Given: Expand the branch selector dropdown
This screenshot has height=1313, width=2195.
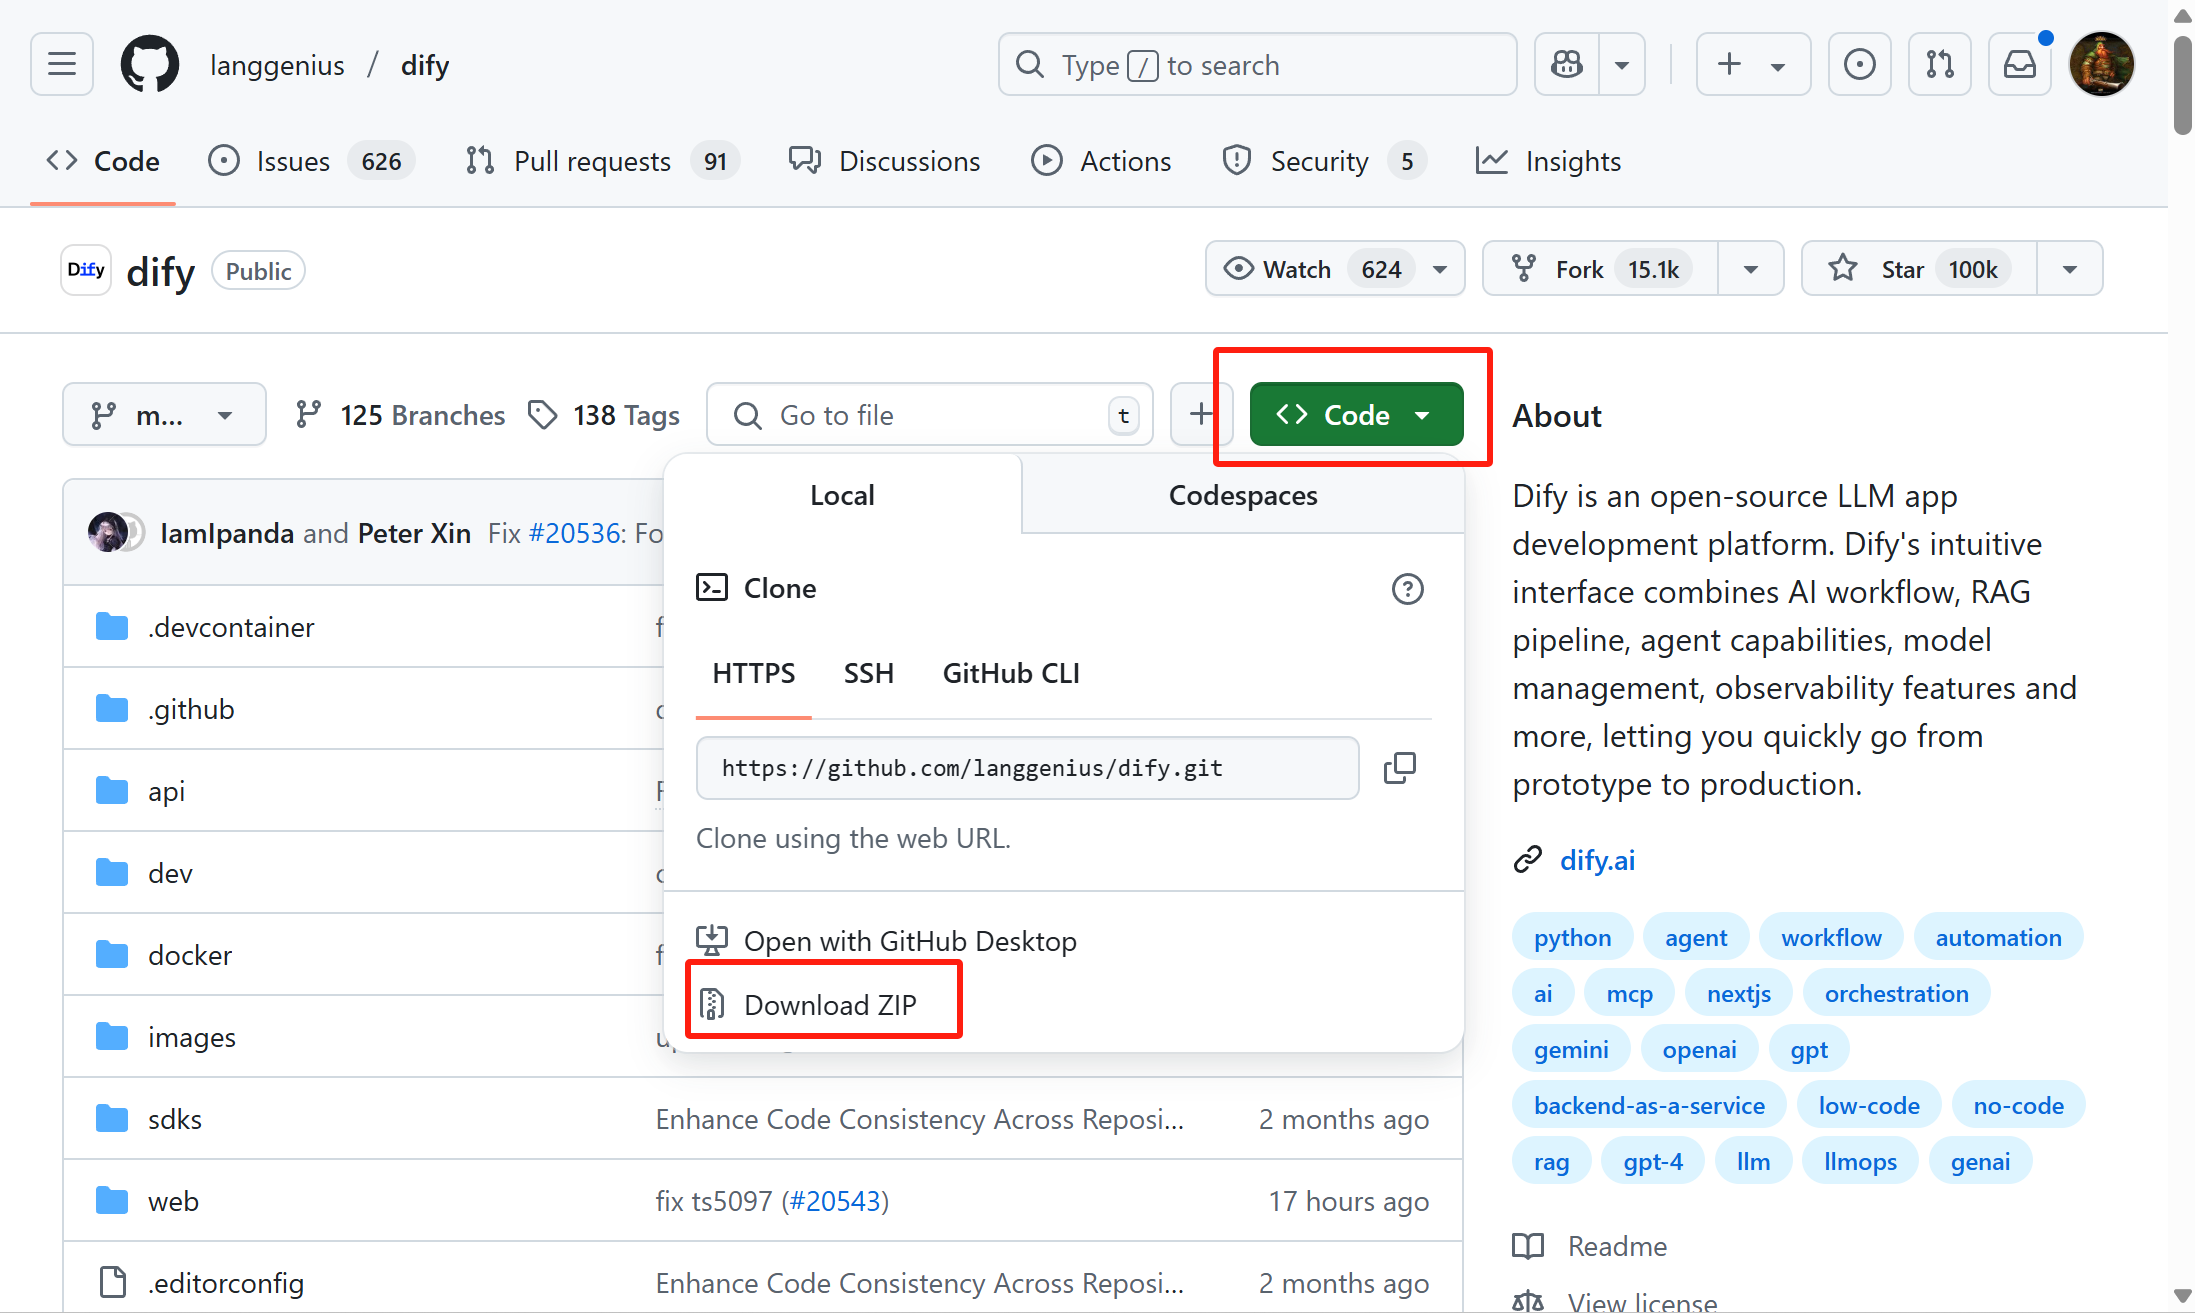Looking at the screenshot, I should coord(164,415).
